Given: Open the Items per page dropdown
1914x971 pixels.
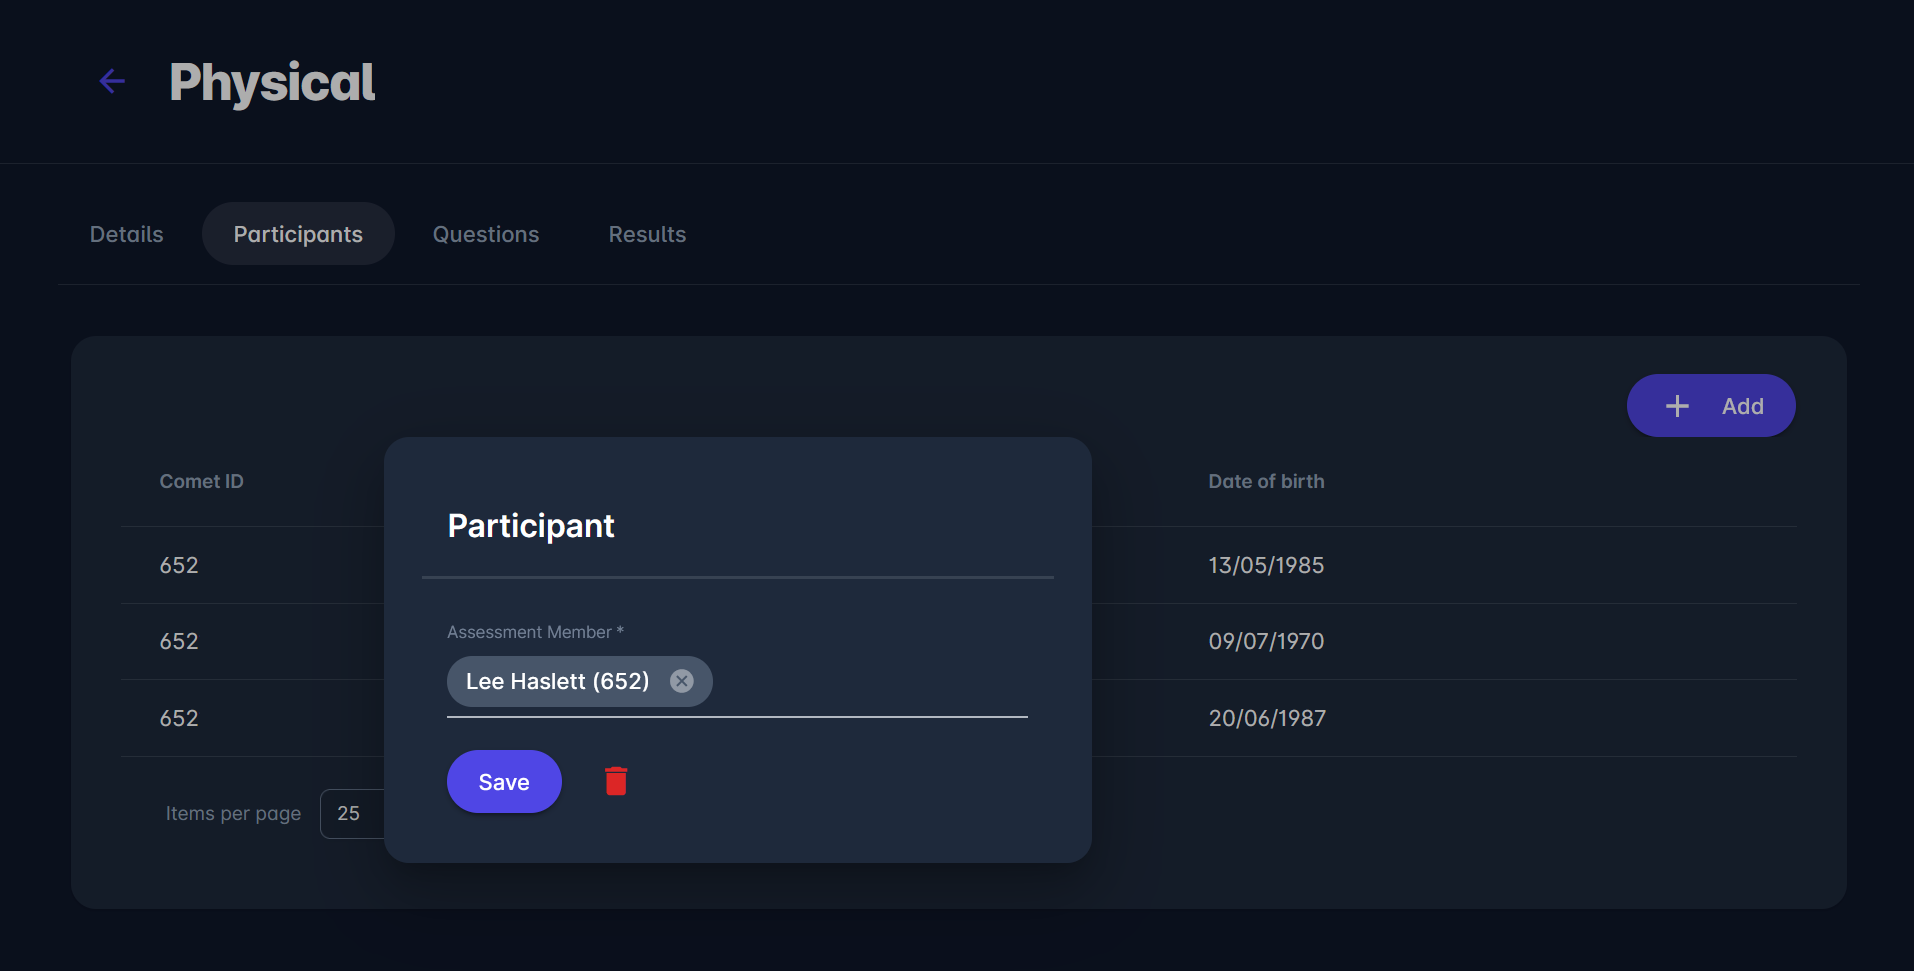Looking at the screenshot, I should point(351,814).
